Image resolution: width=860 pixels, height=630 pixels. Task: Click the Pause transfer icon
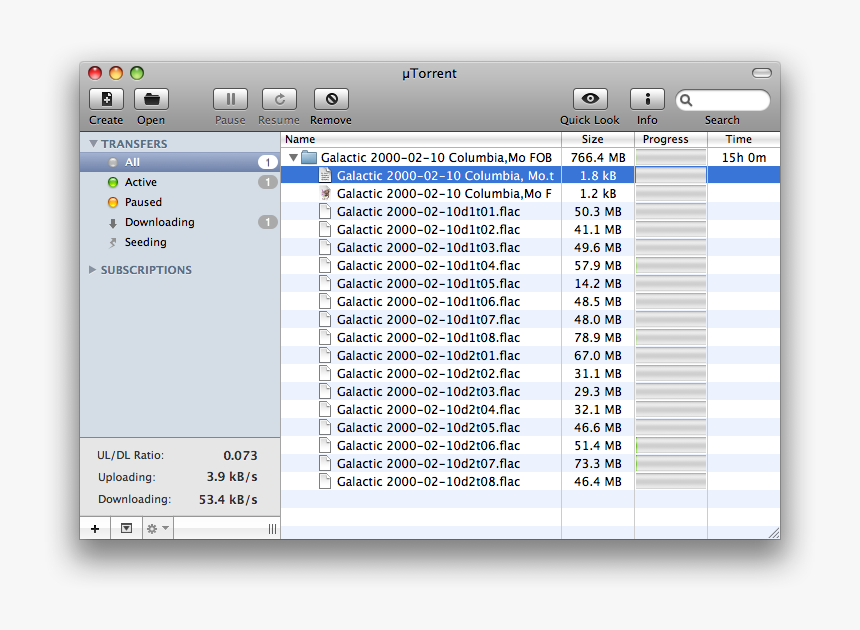pos(230,99)
